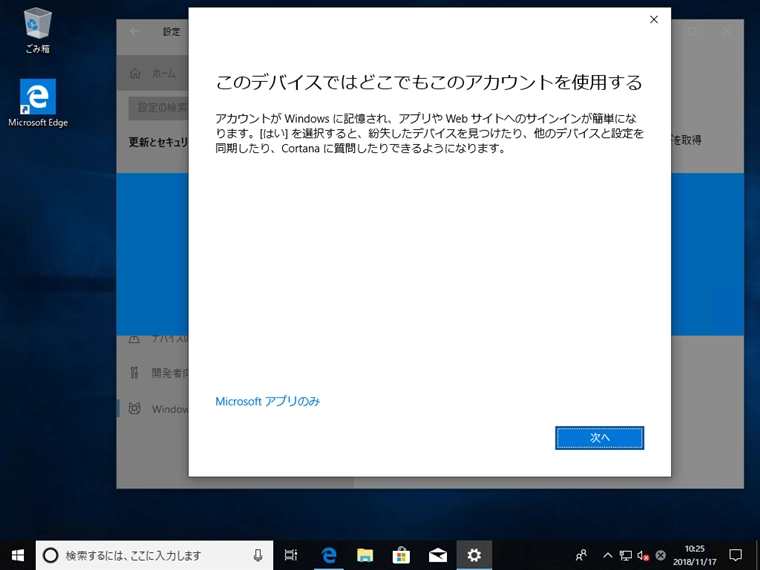Image resolution: width=760 pixels, height=570 pixels.
Task: Choose the Microsoft アプリのみ link
Action: [x=268, y=401]
